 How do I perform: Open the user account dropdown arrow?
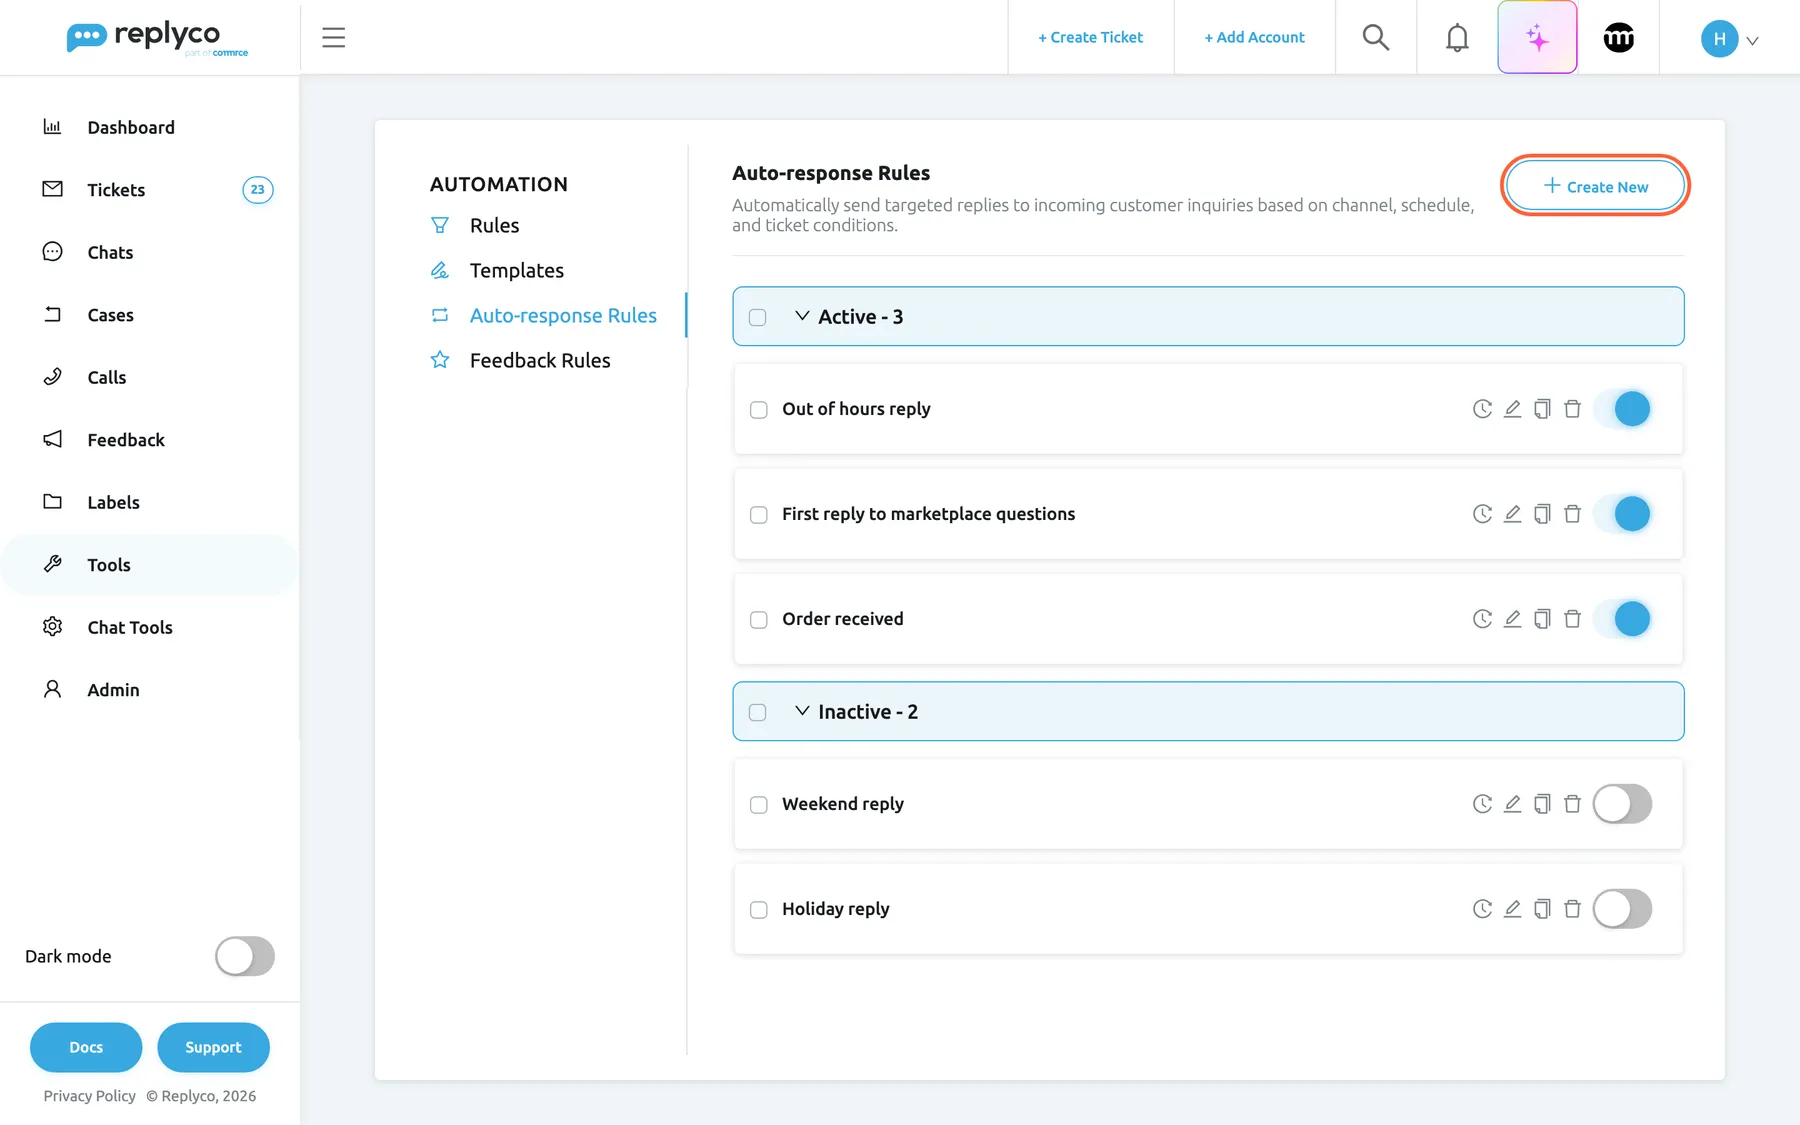click(1752, 41)
